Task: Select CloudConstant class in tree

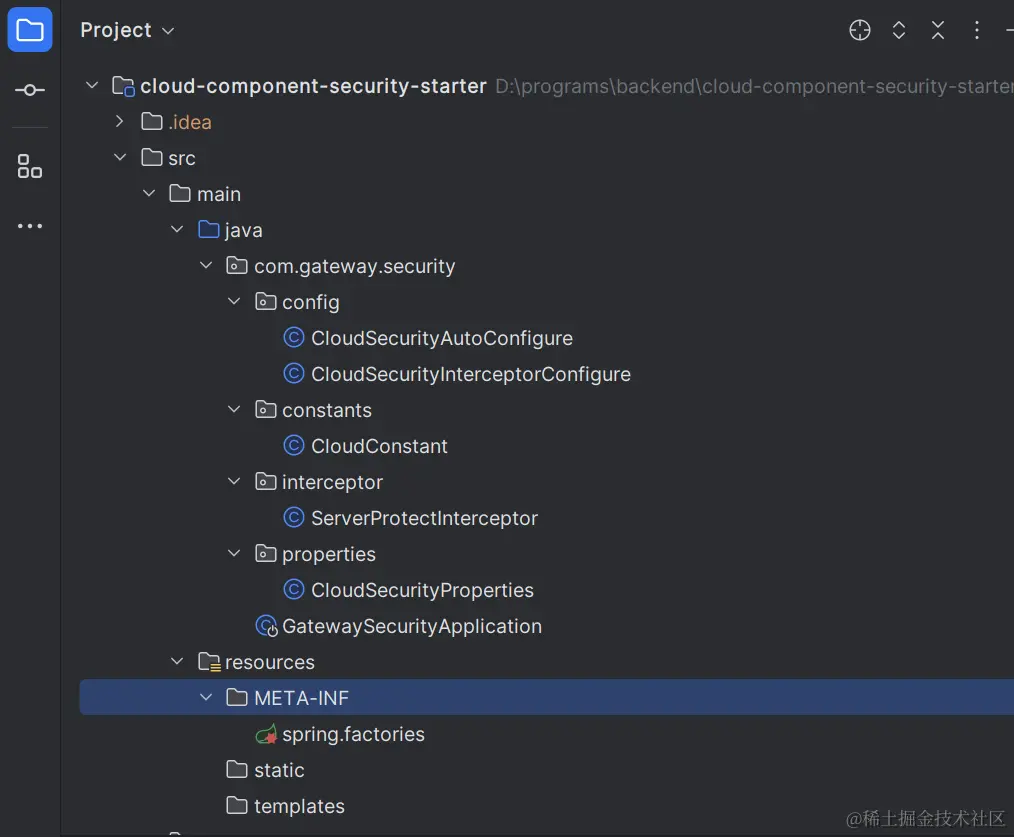Action: pyautogui.click(x=379, y=446)
